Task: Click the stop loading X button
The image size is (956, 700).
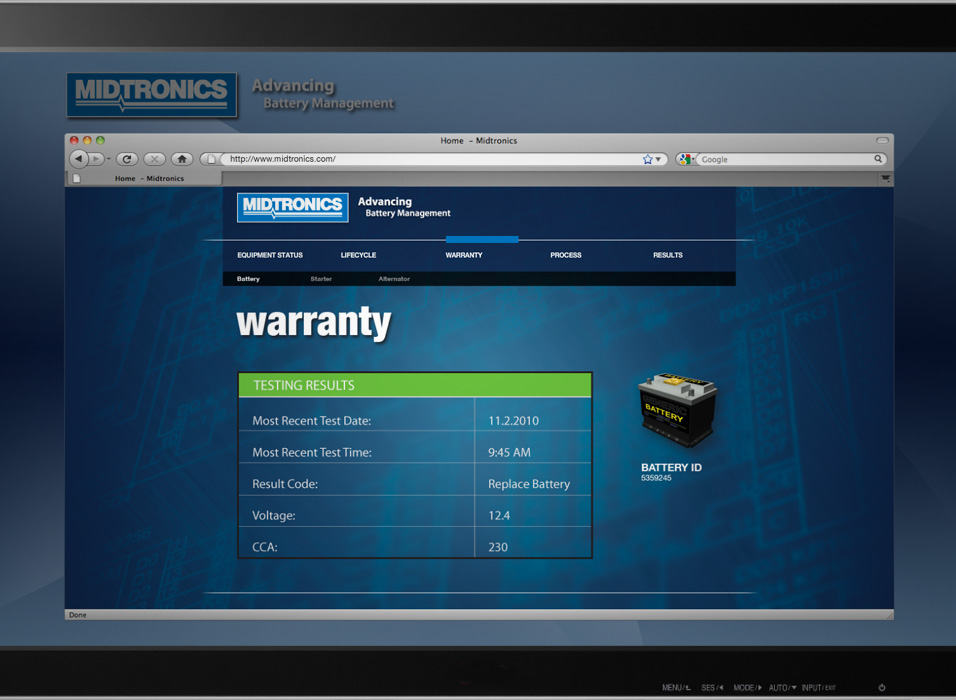Action: point(154,159)
